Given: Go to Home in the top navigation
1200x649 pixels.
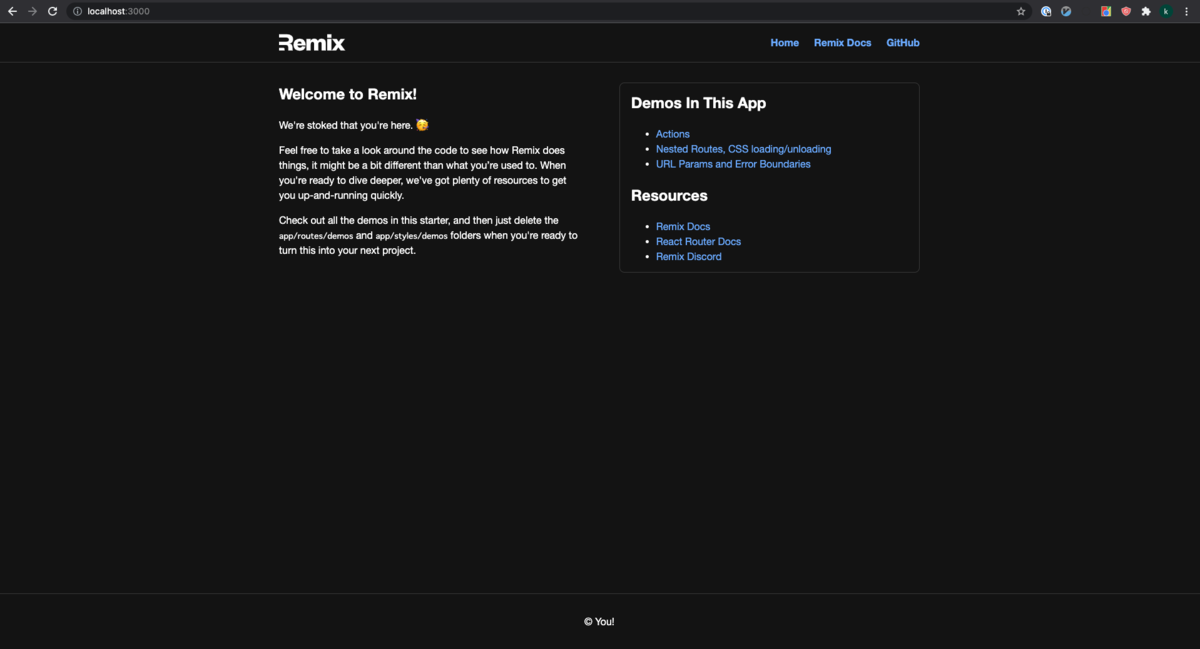Looking at the screenshot, I should point(785,43).
